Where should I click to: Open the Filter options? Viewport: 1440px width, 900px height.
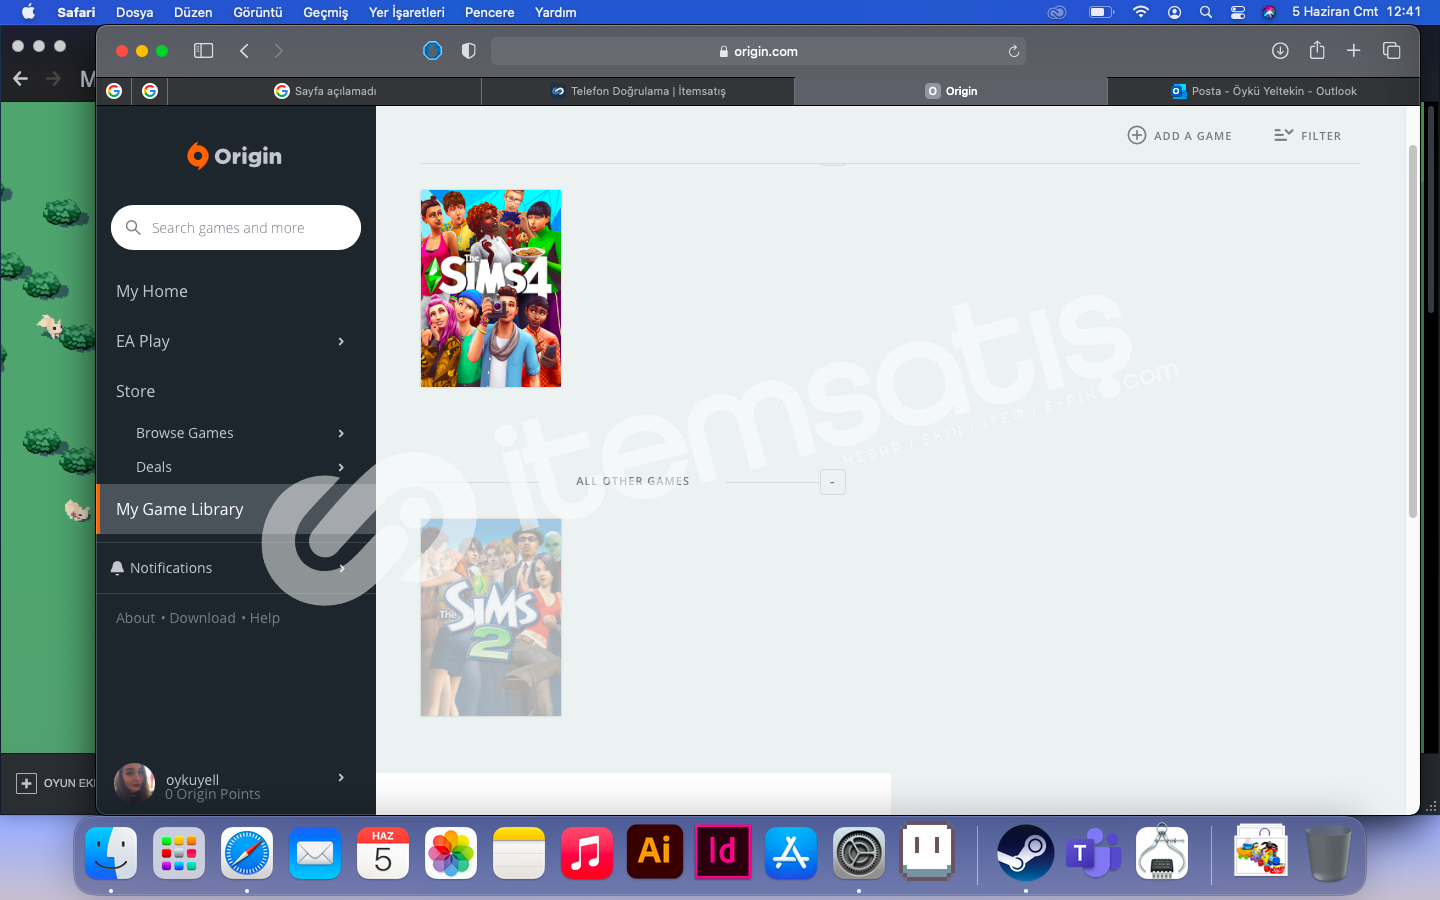pyautogui.click(x=1307, y=135)
